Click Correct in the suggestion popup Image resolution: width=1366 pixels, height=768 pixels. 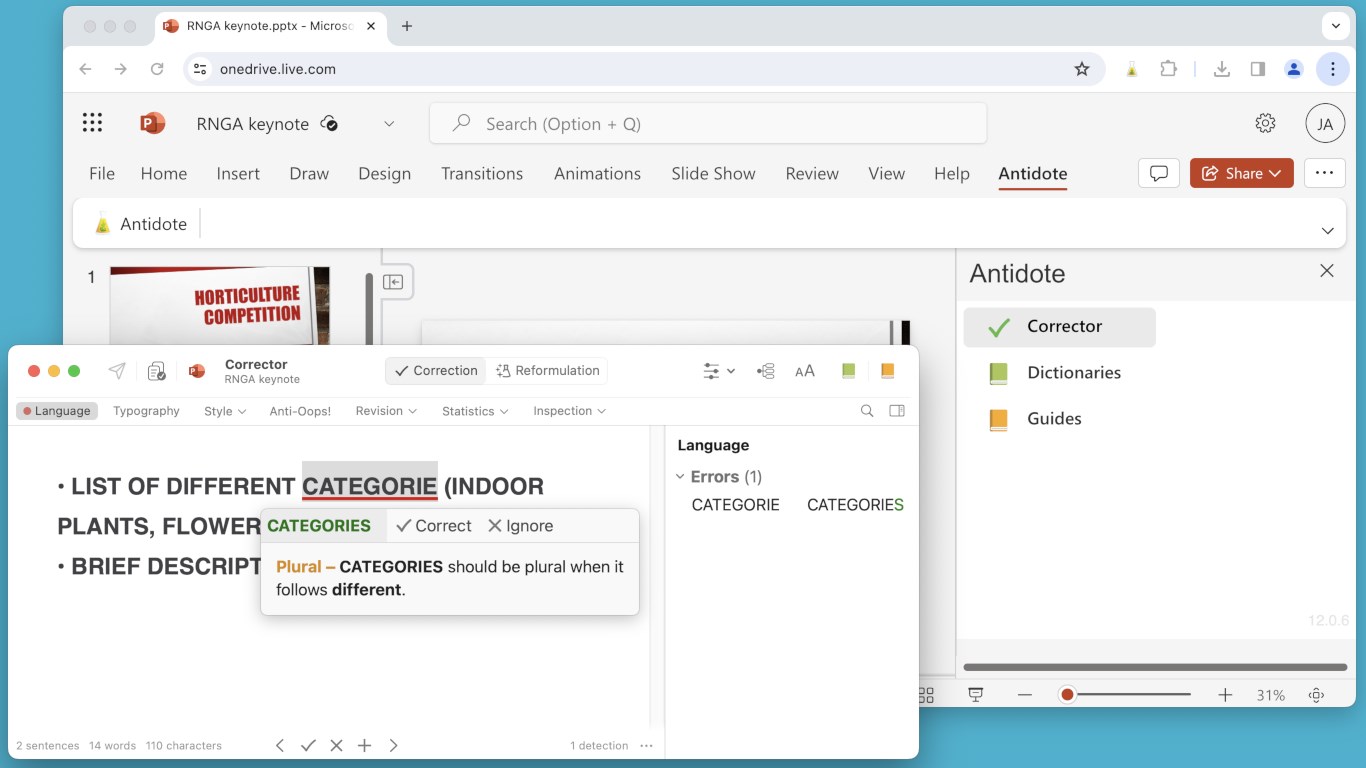tap(434, 526)
